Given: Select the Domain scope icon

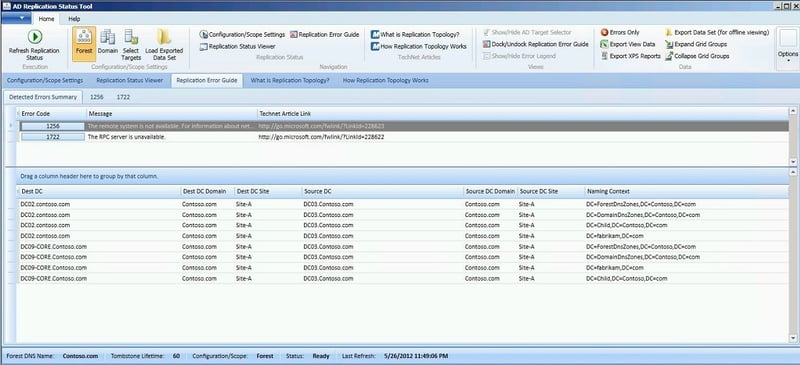Looking at the screenshot, I should tap(108, 37).
